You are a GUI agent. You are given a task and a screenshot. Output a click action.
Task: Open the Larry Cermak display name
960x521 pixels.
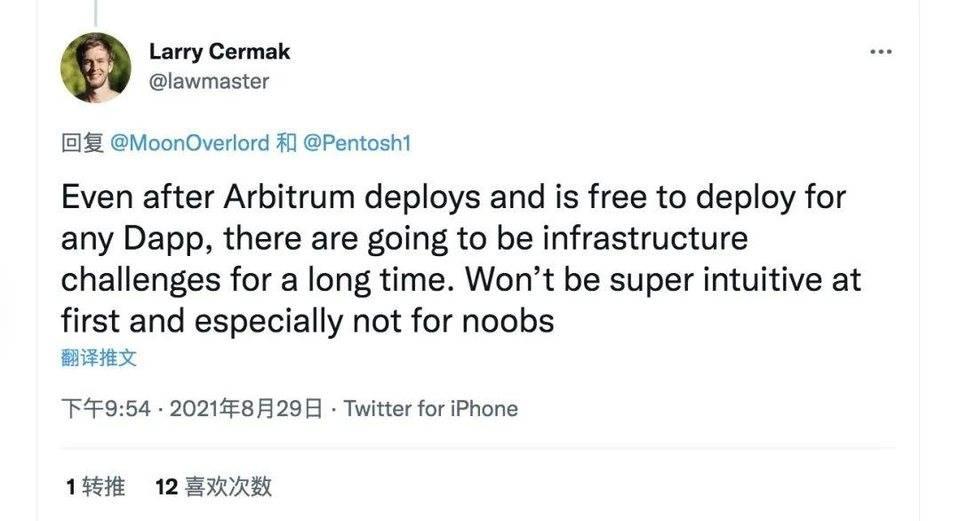[x=219, y=52]
